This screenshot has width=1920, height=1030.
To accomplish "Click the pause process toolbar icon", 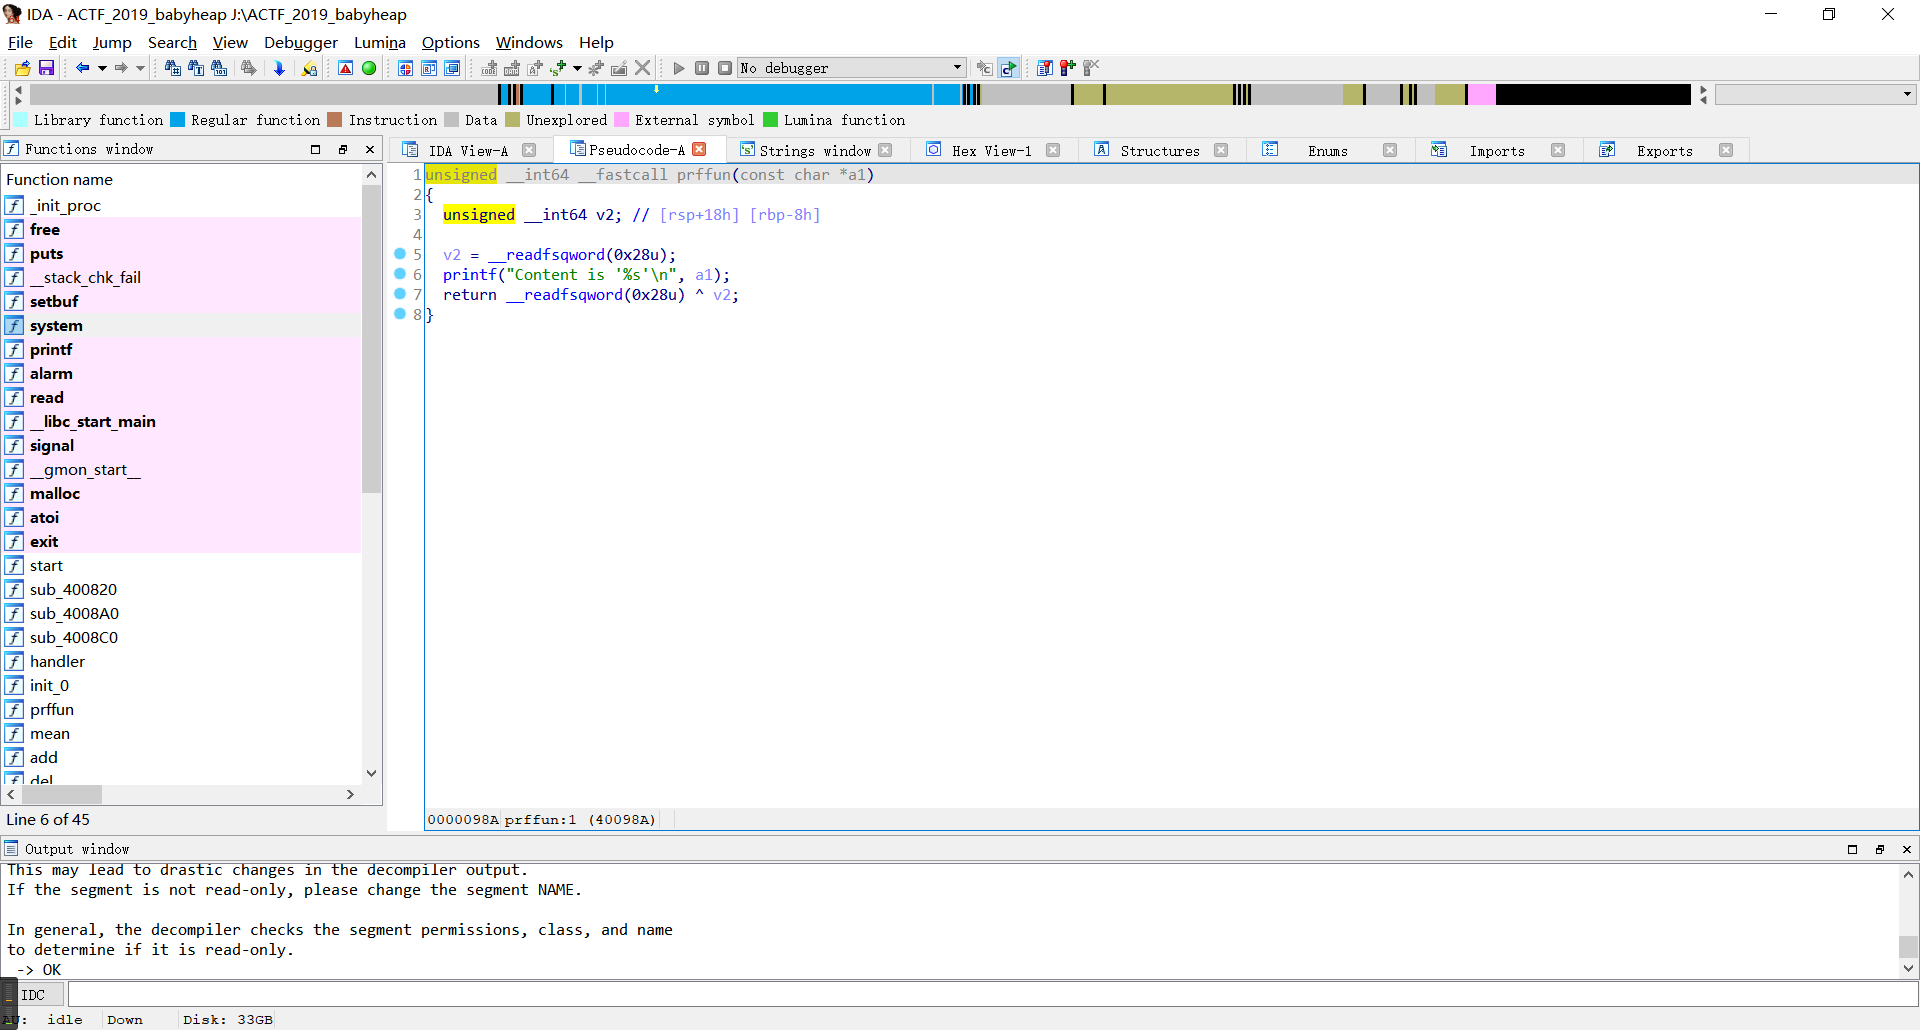I will [x=702, y=68].
